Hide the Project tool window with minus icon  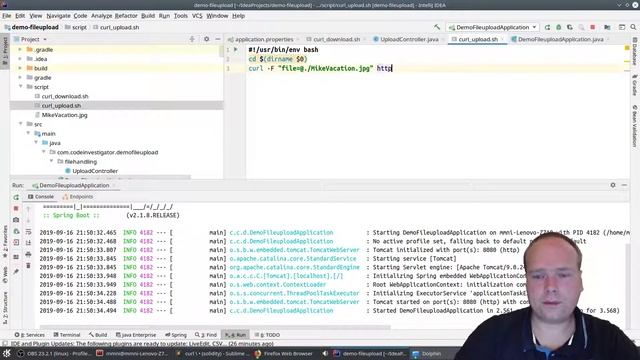(x=218, y=39)
